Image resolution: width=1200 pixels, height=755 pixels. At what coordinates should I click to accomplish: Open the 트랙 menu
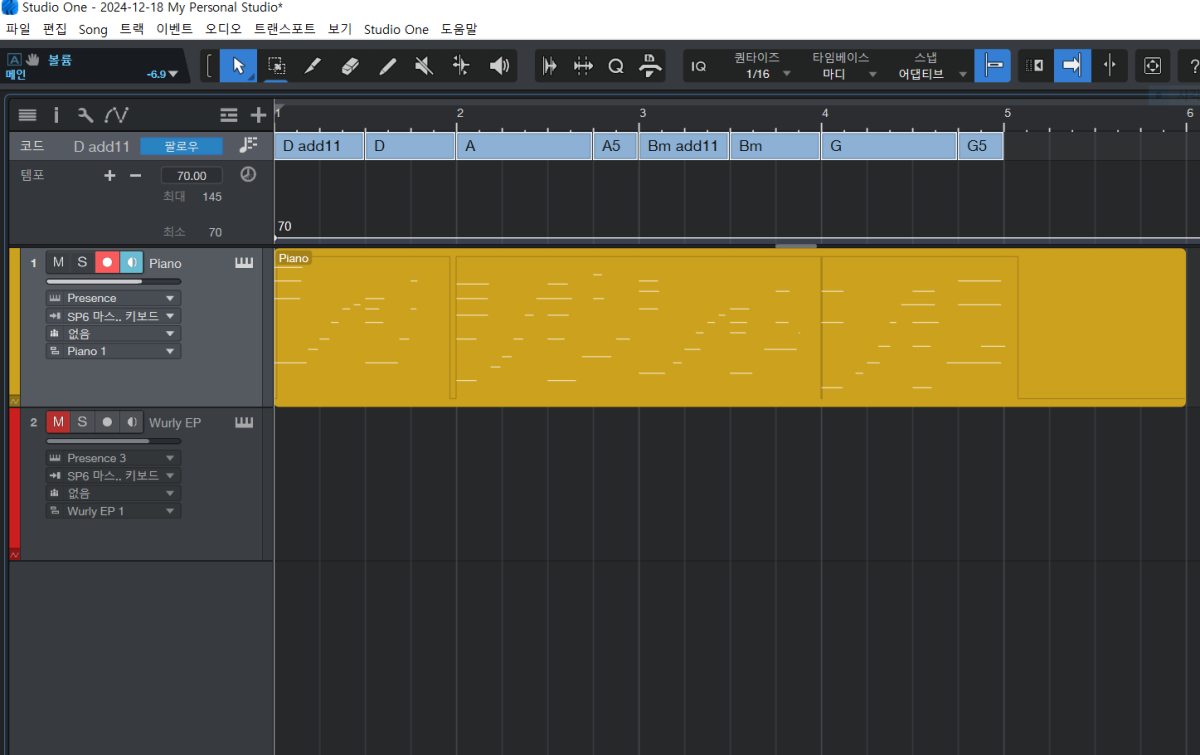(131, 29)
